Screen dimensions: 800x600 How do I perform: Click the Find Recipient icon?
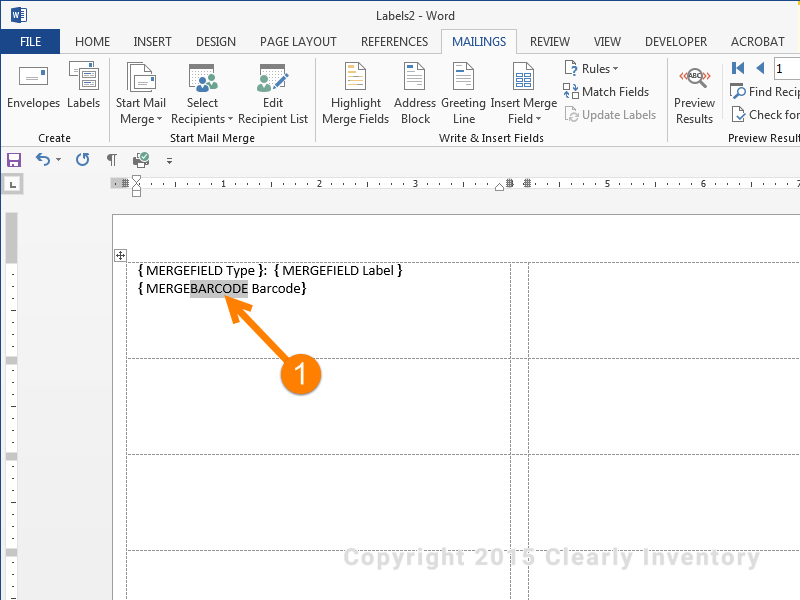tap(738, 91)
